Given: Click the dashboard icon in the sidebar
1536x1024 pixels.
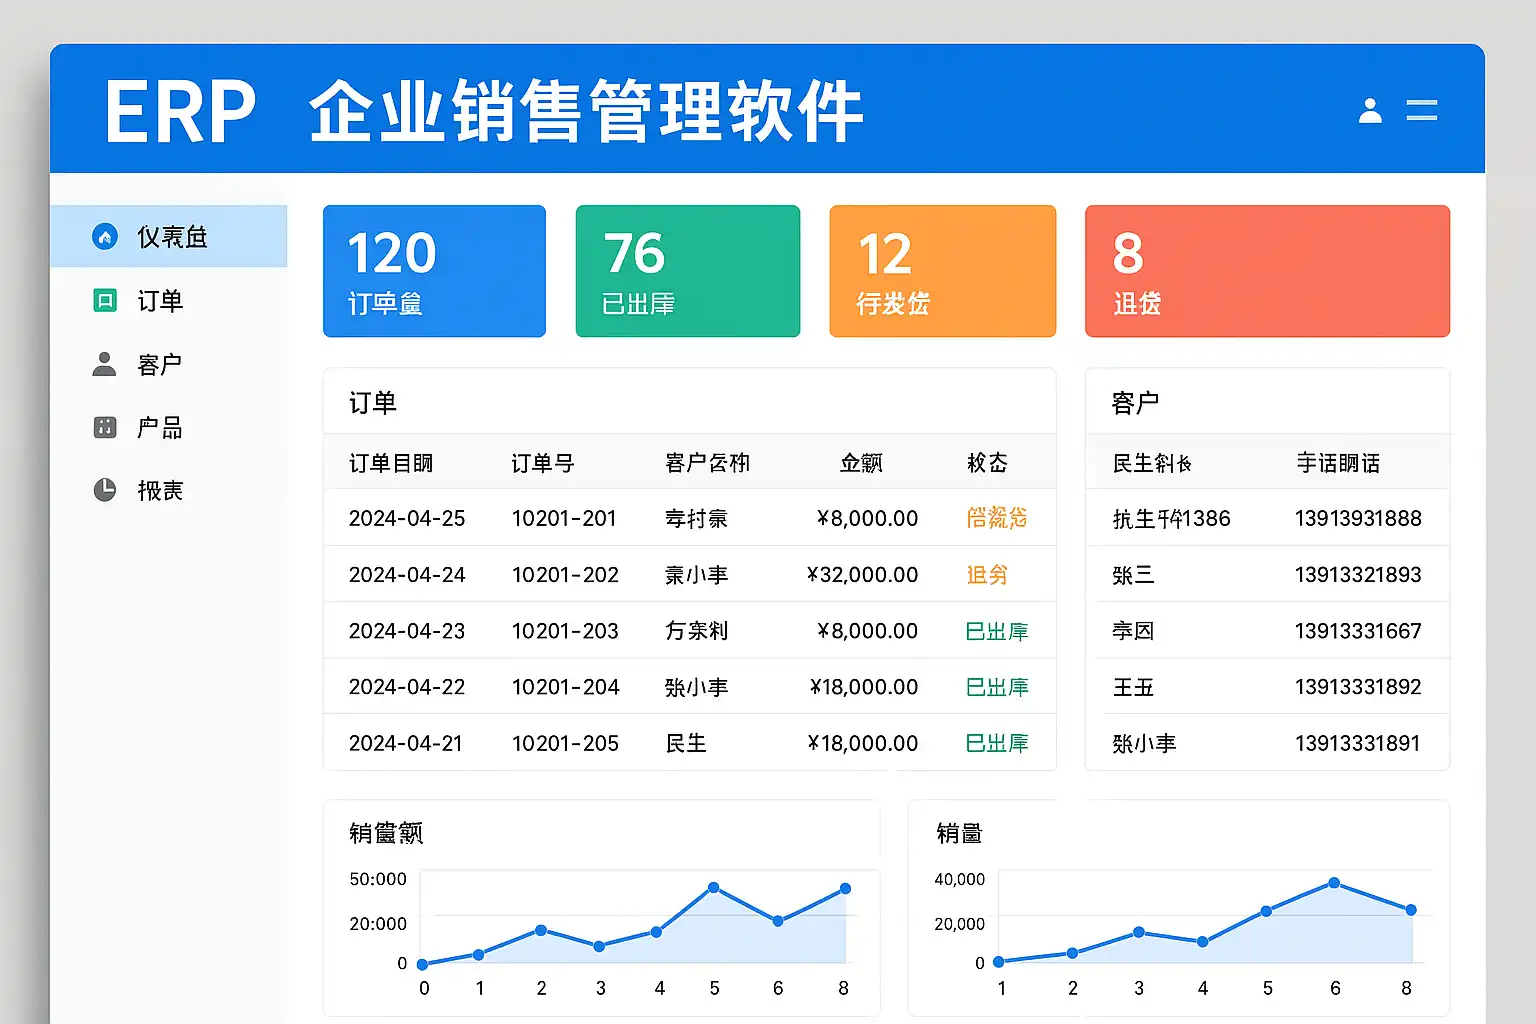Looking at the screenshot, I should [x=105, y=237].
